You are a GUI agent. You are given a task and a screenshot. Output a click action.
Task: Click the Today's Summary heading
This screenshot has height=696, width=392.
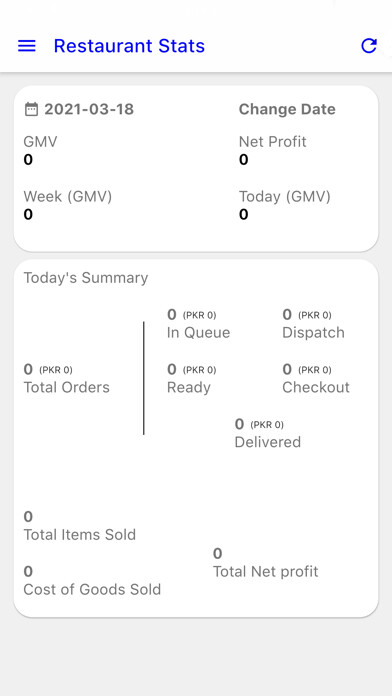pos(86,278)
